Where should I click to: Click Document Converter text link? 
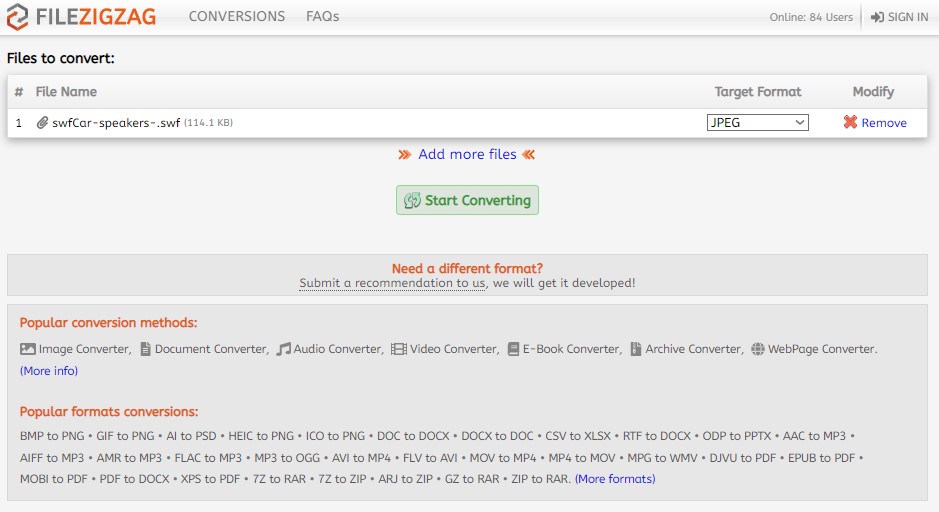[211, 349]
